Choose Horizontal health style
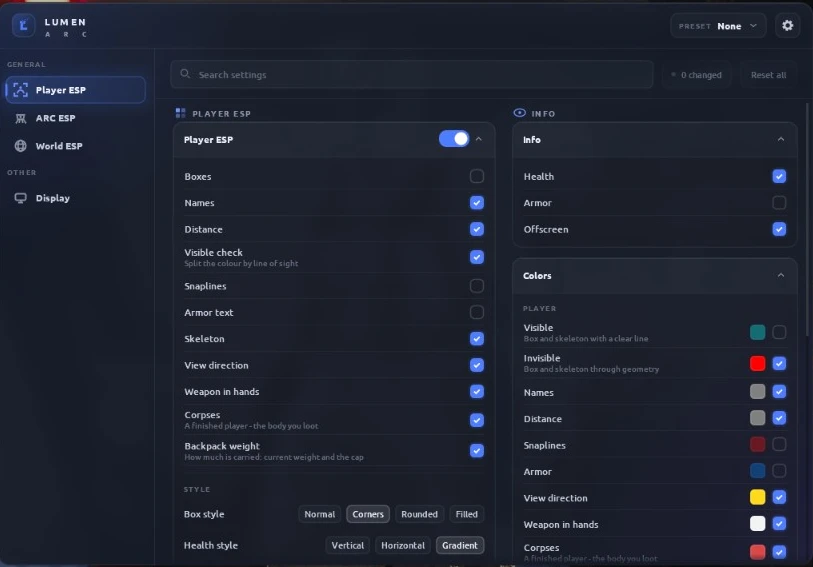Image resolution: width=813 pixels, height=567 pixels. coord(402,545)
